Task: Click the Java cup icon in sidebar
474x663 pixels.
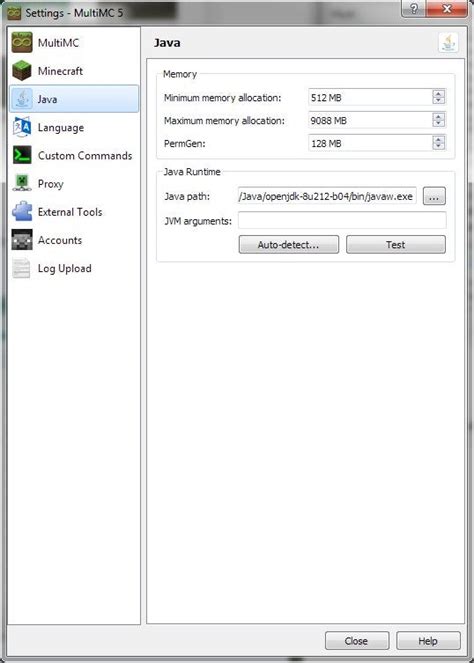Action: coord(22,99)
